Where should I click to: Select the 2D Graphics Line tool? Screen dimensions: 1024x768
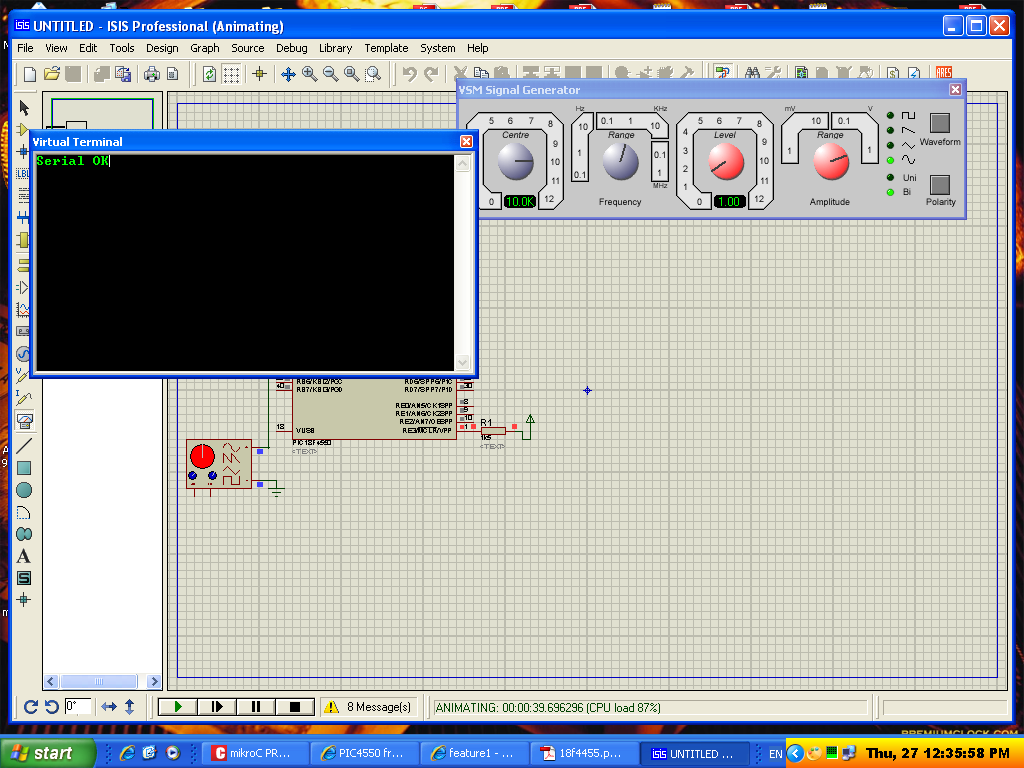(x=24, y=445)
